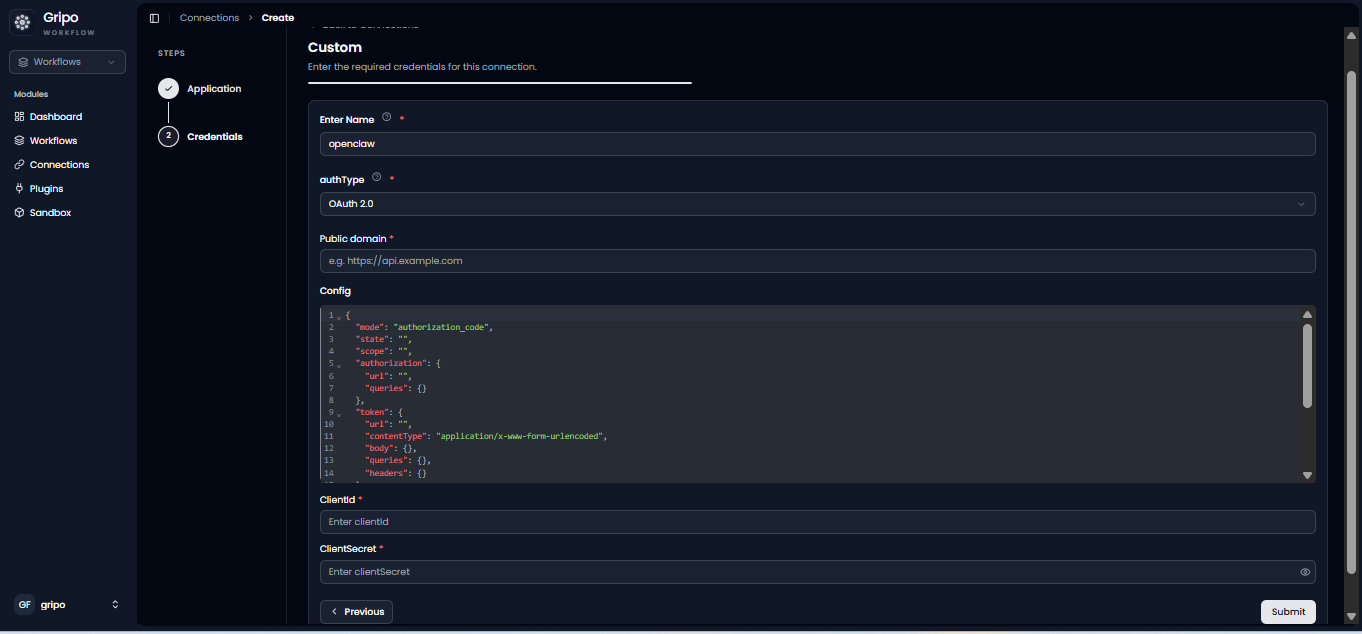Click the Config editor scroll up arrow
The image size is (1362, 634).
click(x=1307, y=314)
